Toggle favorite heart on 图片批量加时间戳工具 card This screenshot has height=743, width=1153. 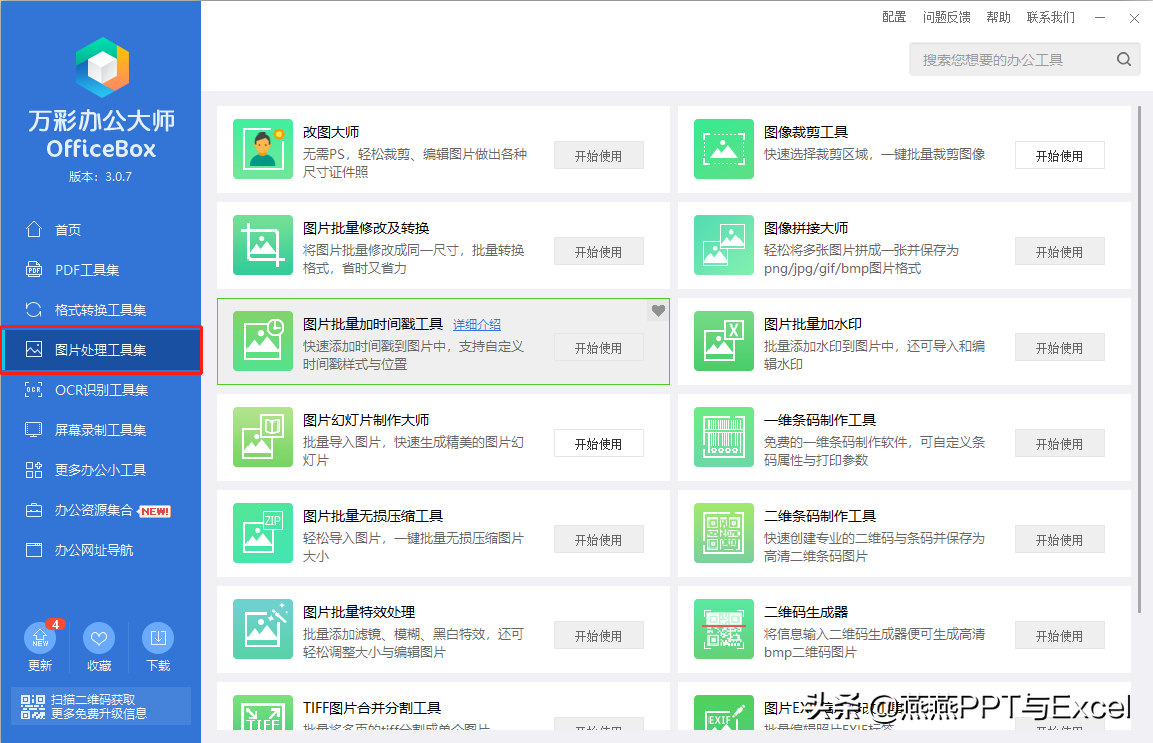point(658,311)
